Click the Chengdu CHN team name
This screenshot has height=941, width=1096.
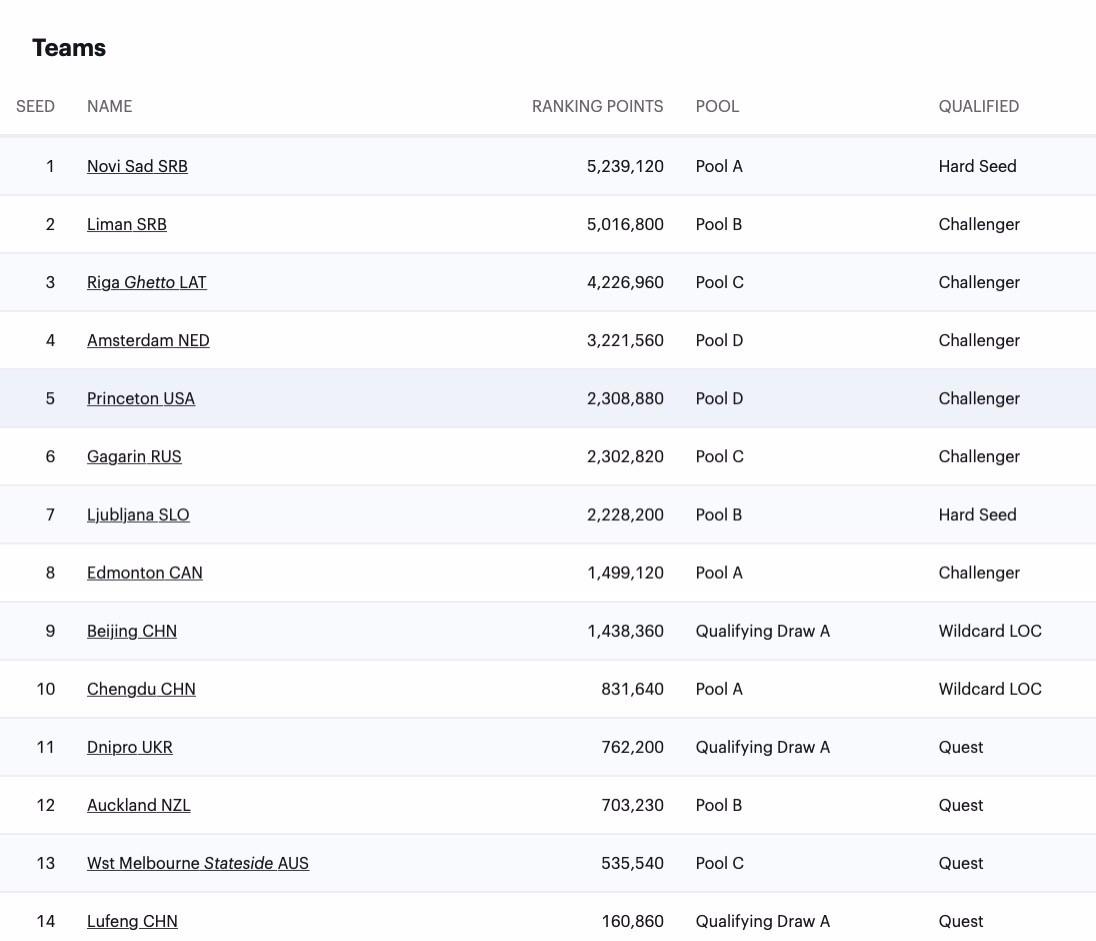tap(141, 689)
